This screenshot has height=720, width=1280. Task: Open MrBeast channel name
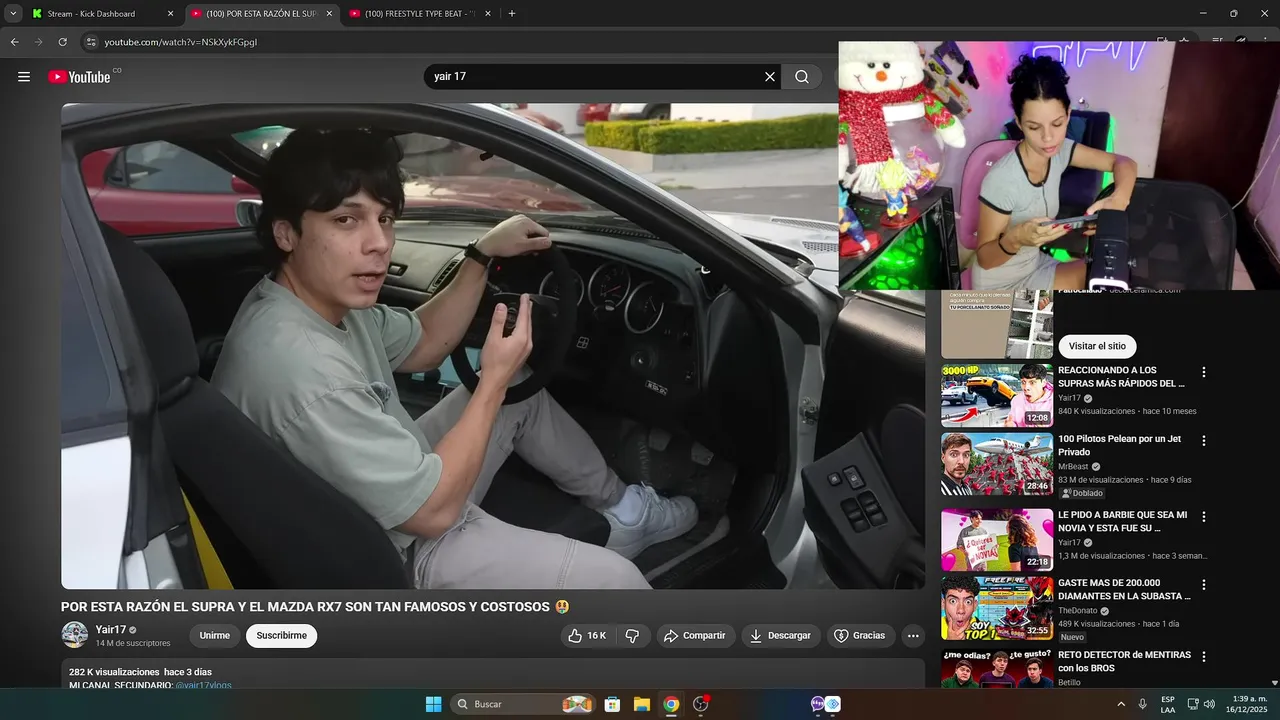pyautogui.click(x=1072, y=466)
